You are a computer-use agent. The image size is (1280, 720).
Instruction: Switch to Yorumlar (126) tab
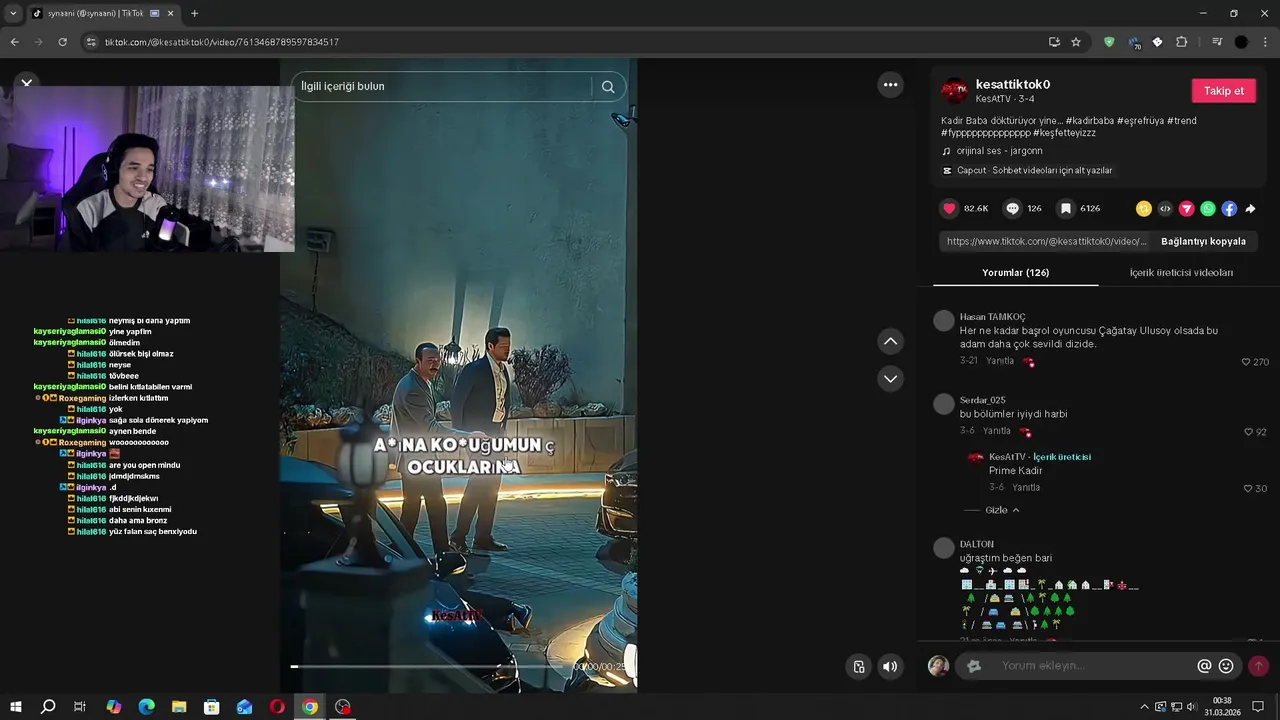(1015, 272)
